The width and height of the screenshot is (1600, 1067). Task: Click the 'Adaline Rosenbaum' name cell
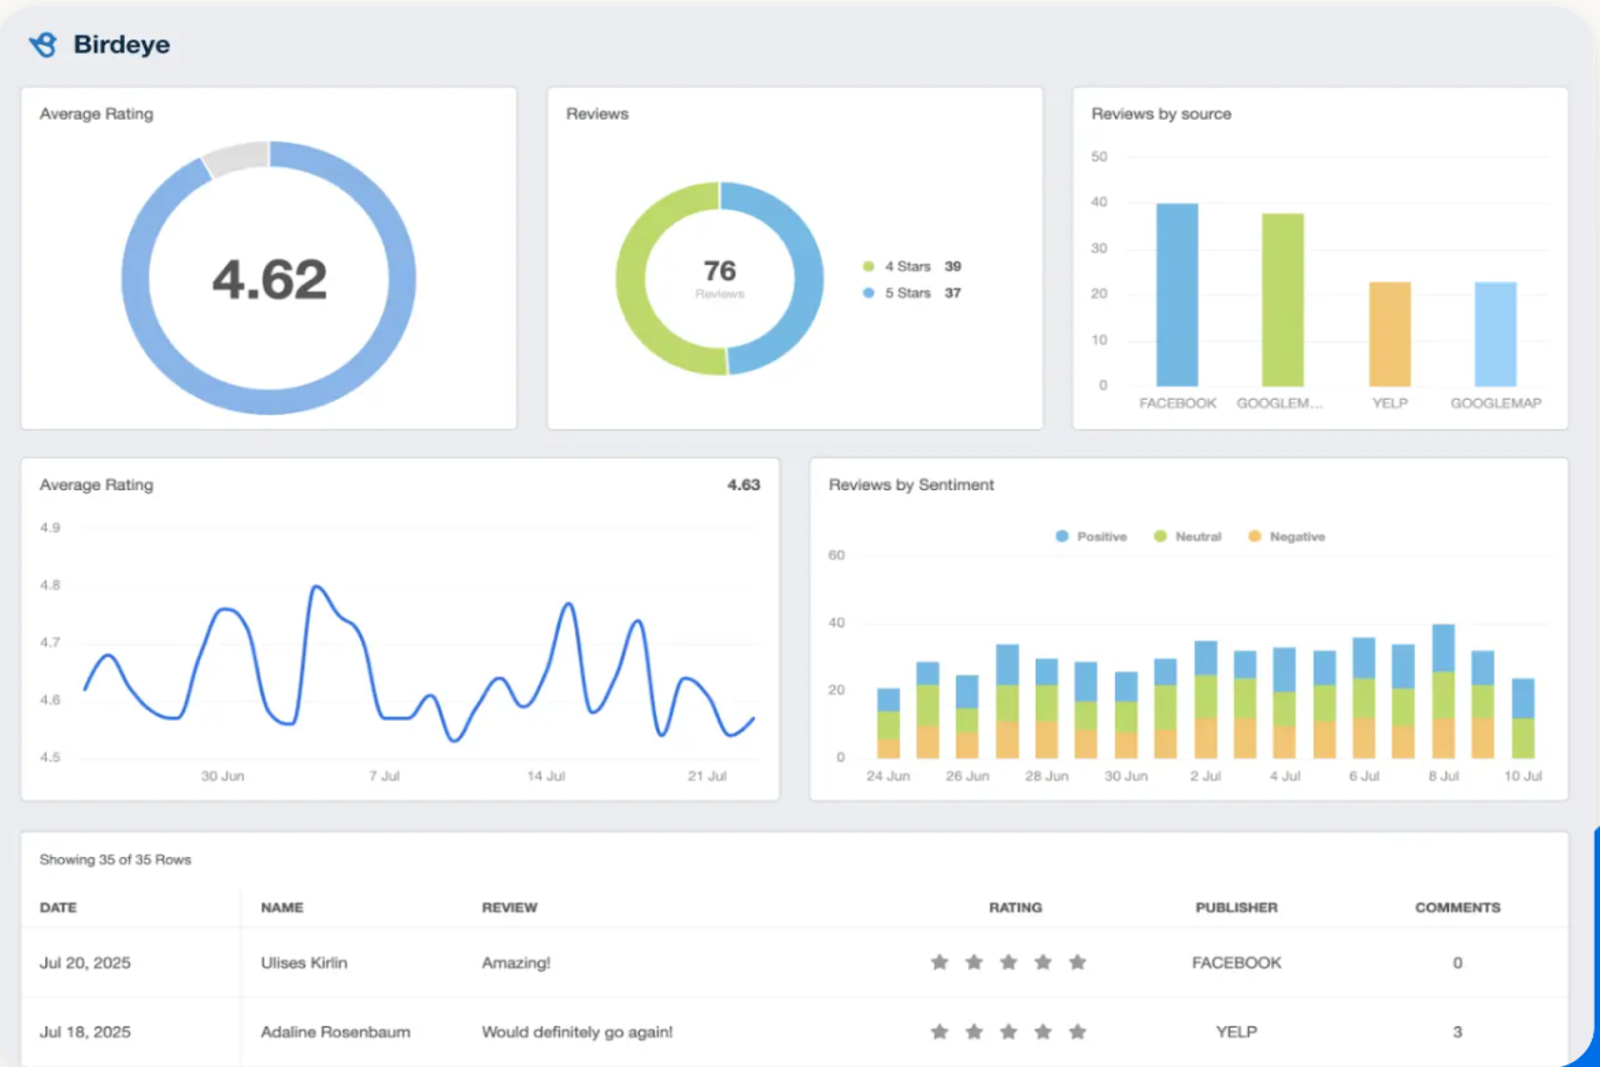click(335, 1031)
